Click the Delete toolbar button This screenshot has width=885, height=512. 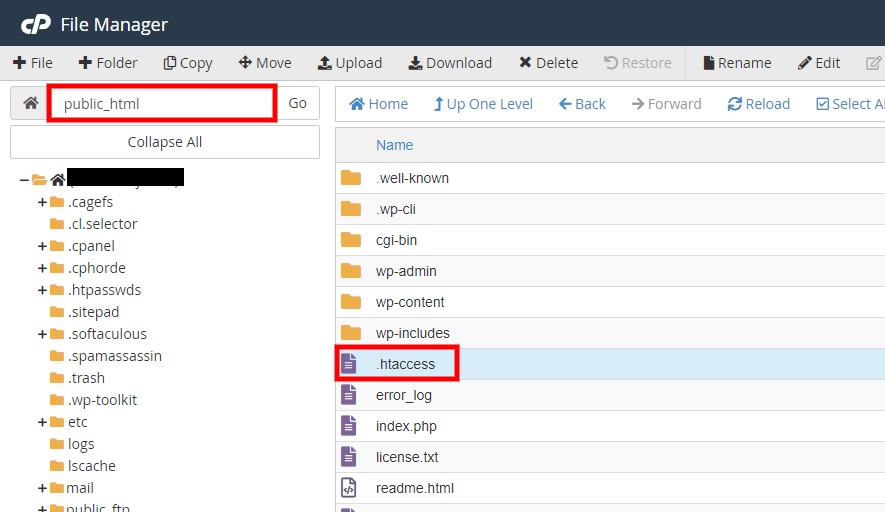(549, 63)
